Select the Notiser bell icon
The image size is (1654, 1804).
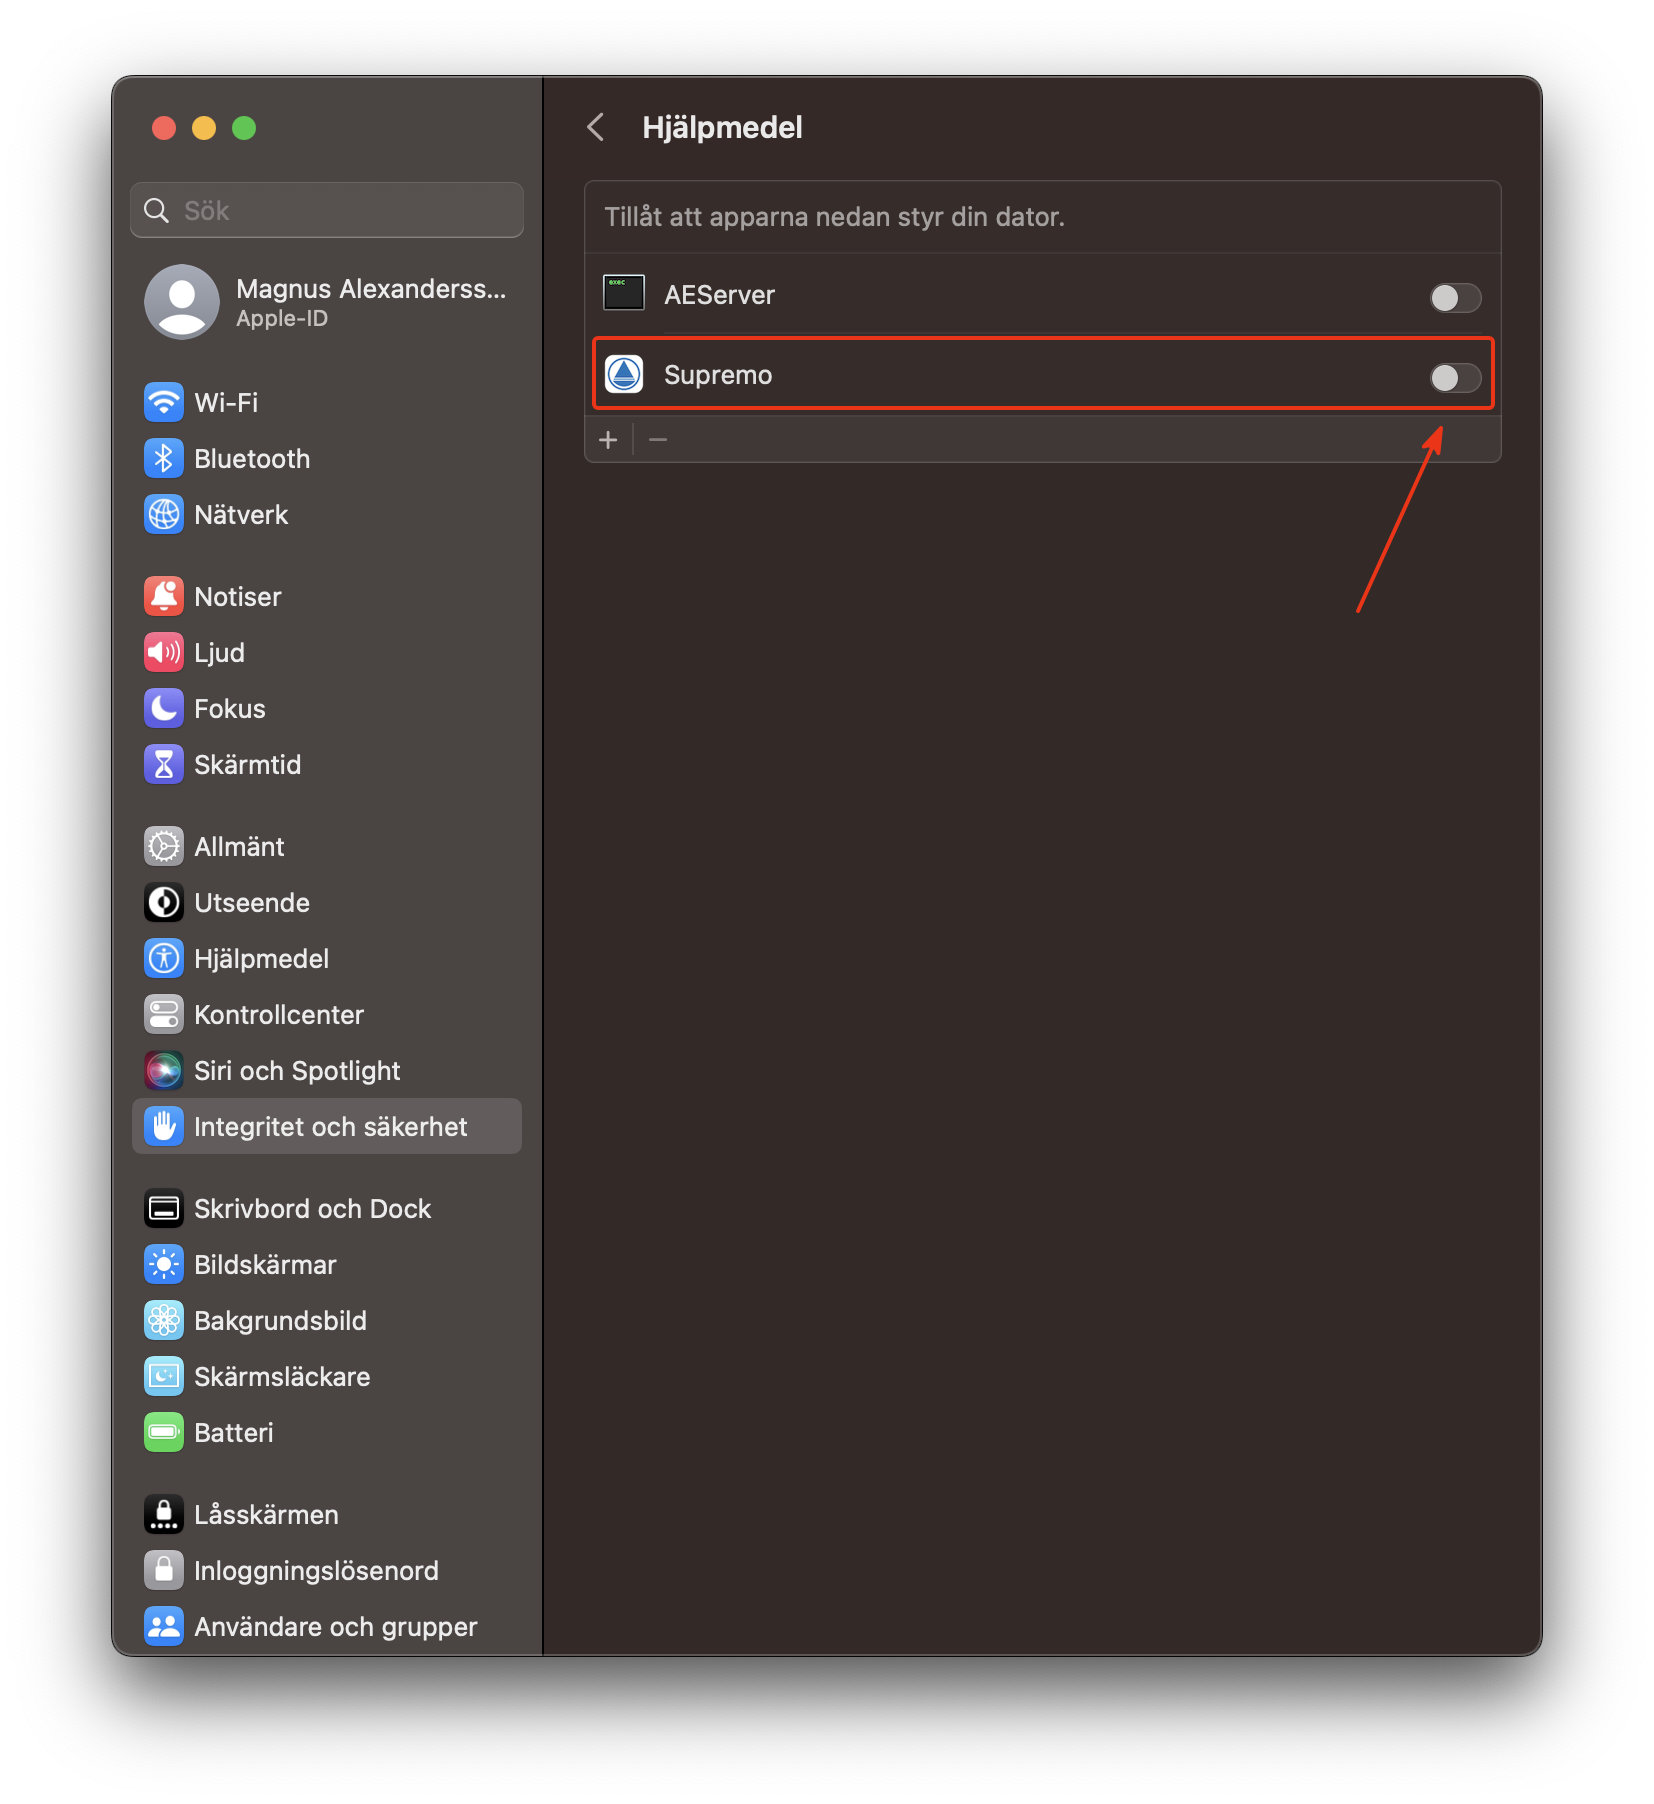(x=164, y=597)
